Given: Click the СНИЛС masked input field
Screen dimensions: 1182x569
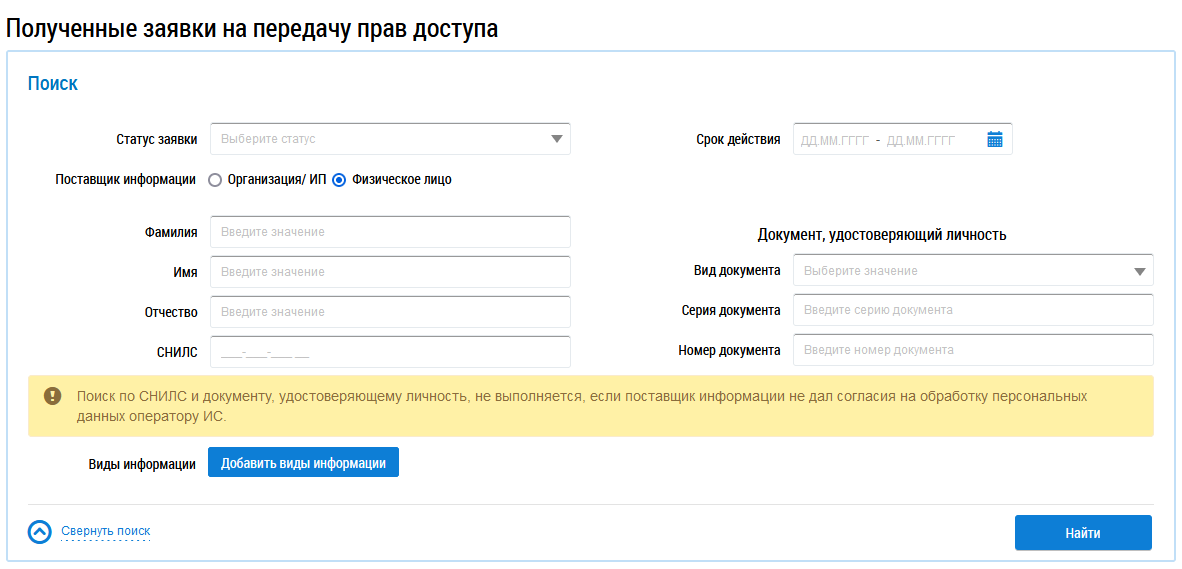Looking at the screenshot, I should 390,352.
